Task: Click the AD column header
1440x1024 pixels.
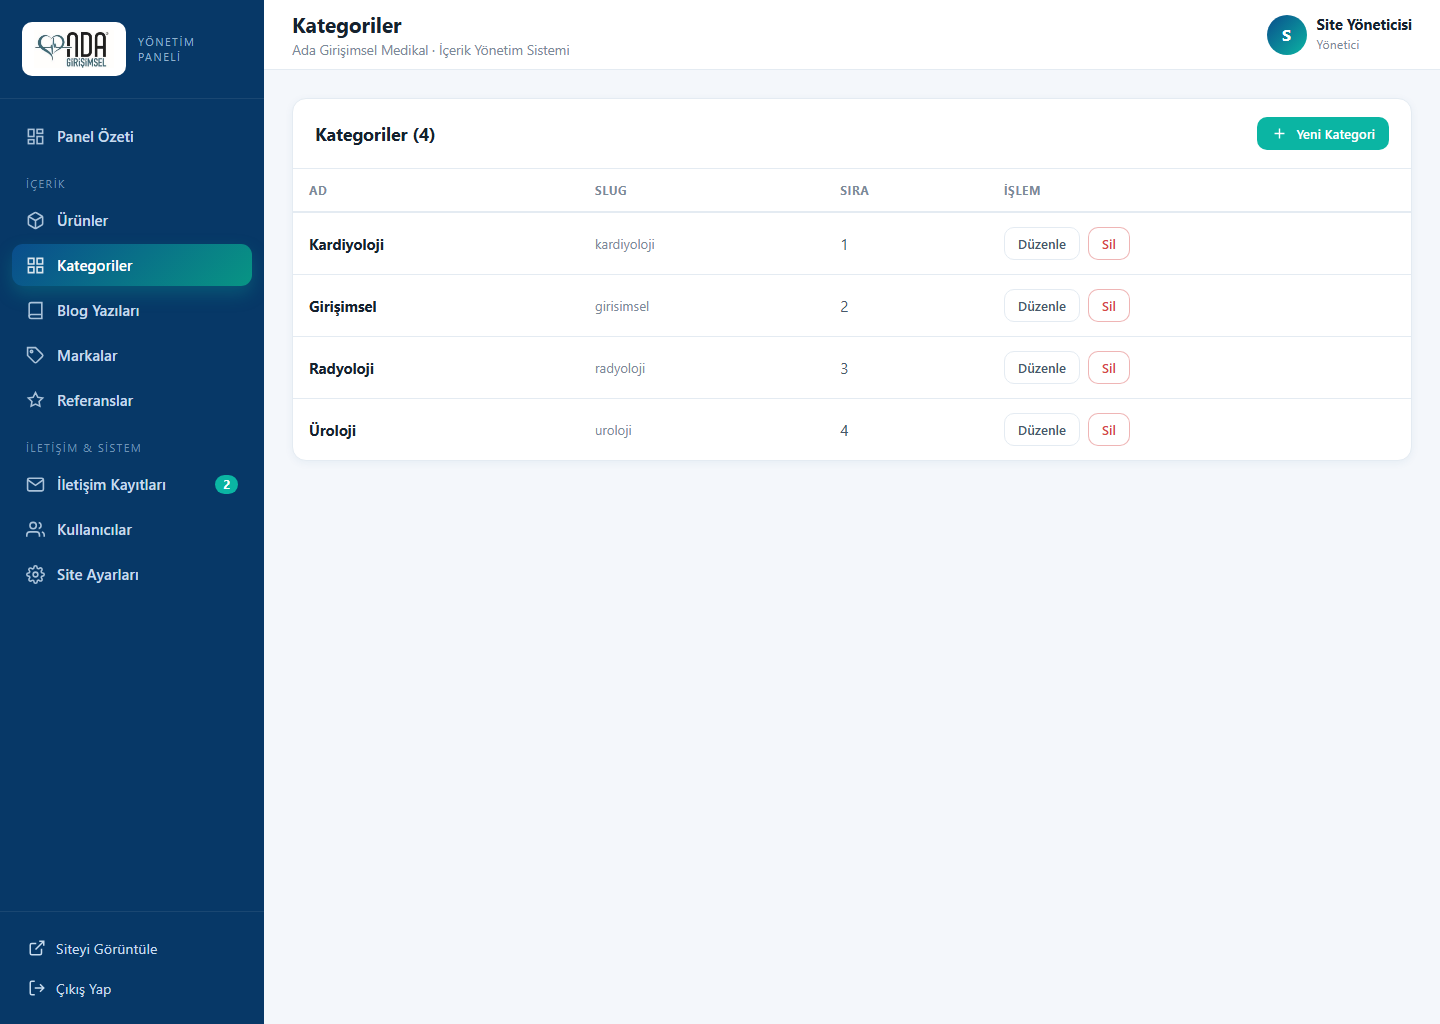Action: pos(318,191)
